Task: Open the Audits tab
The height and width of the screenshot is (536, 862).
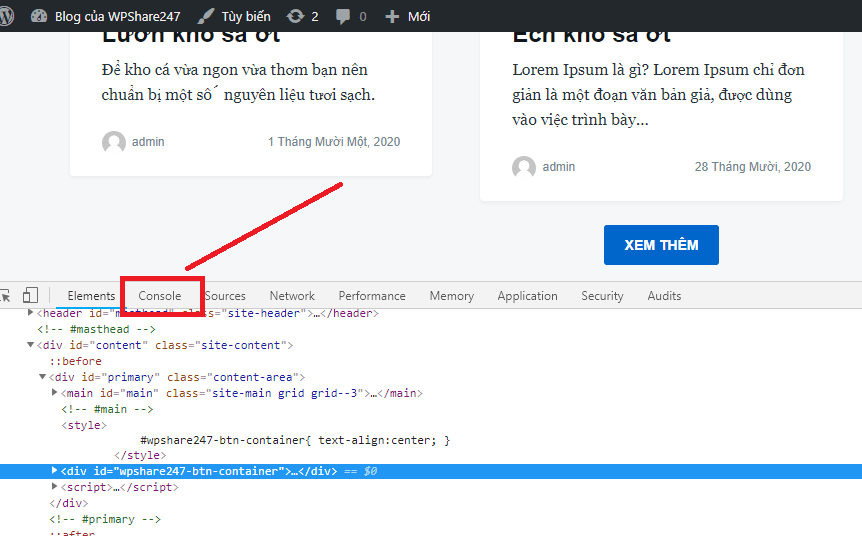Action: click(x=664, y=296)
